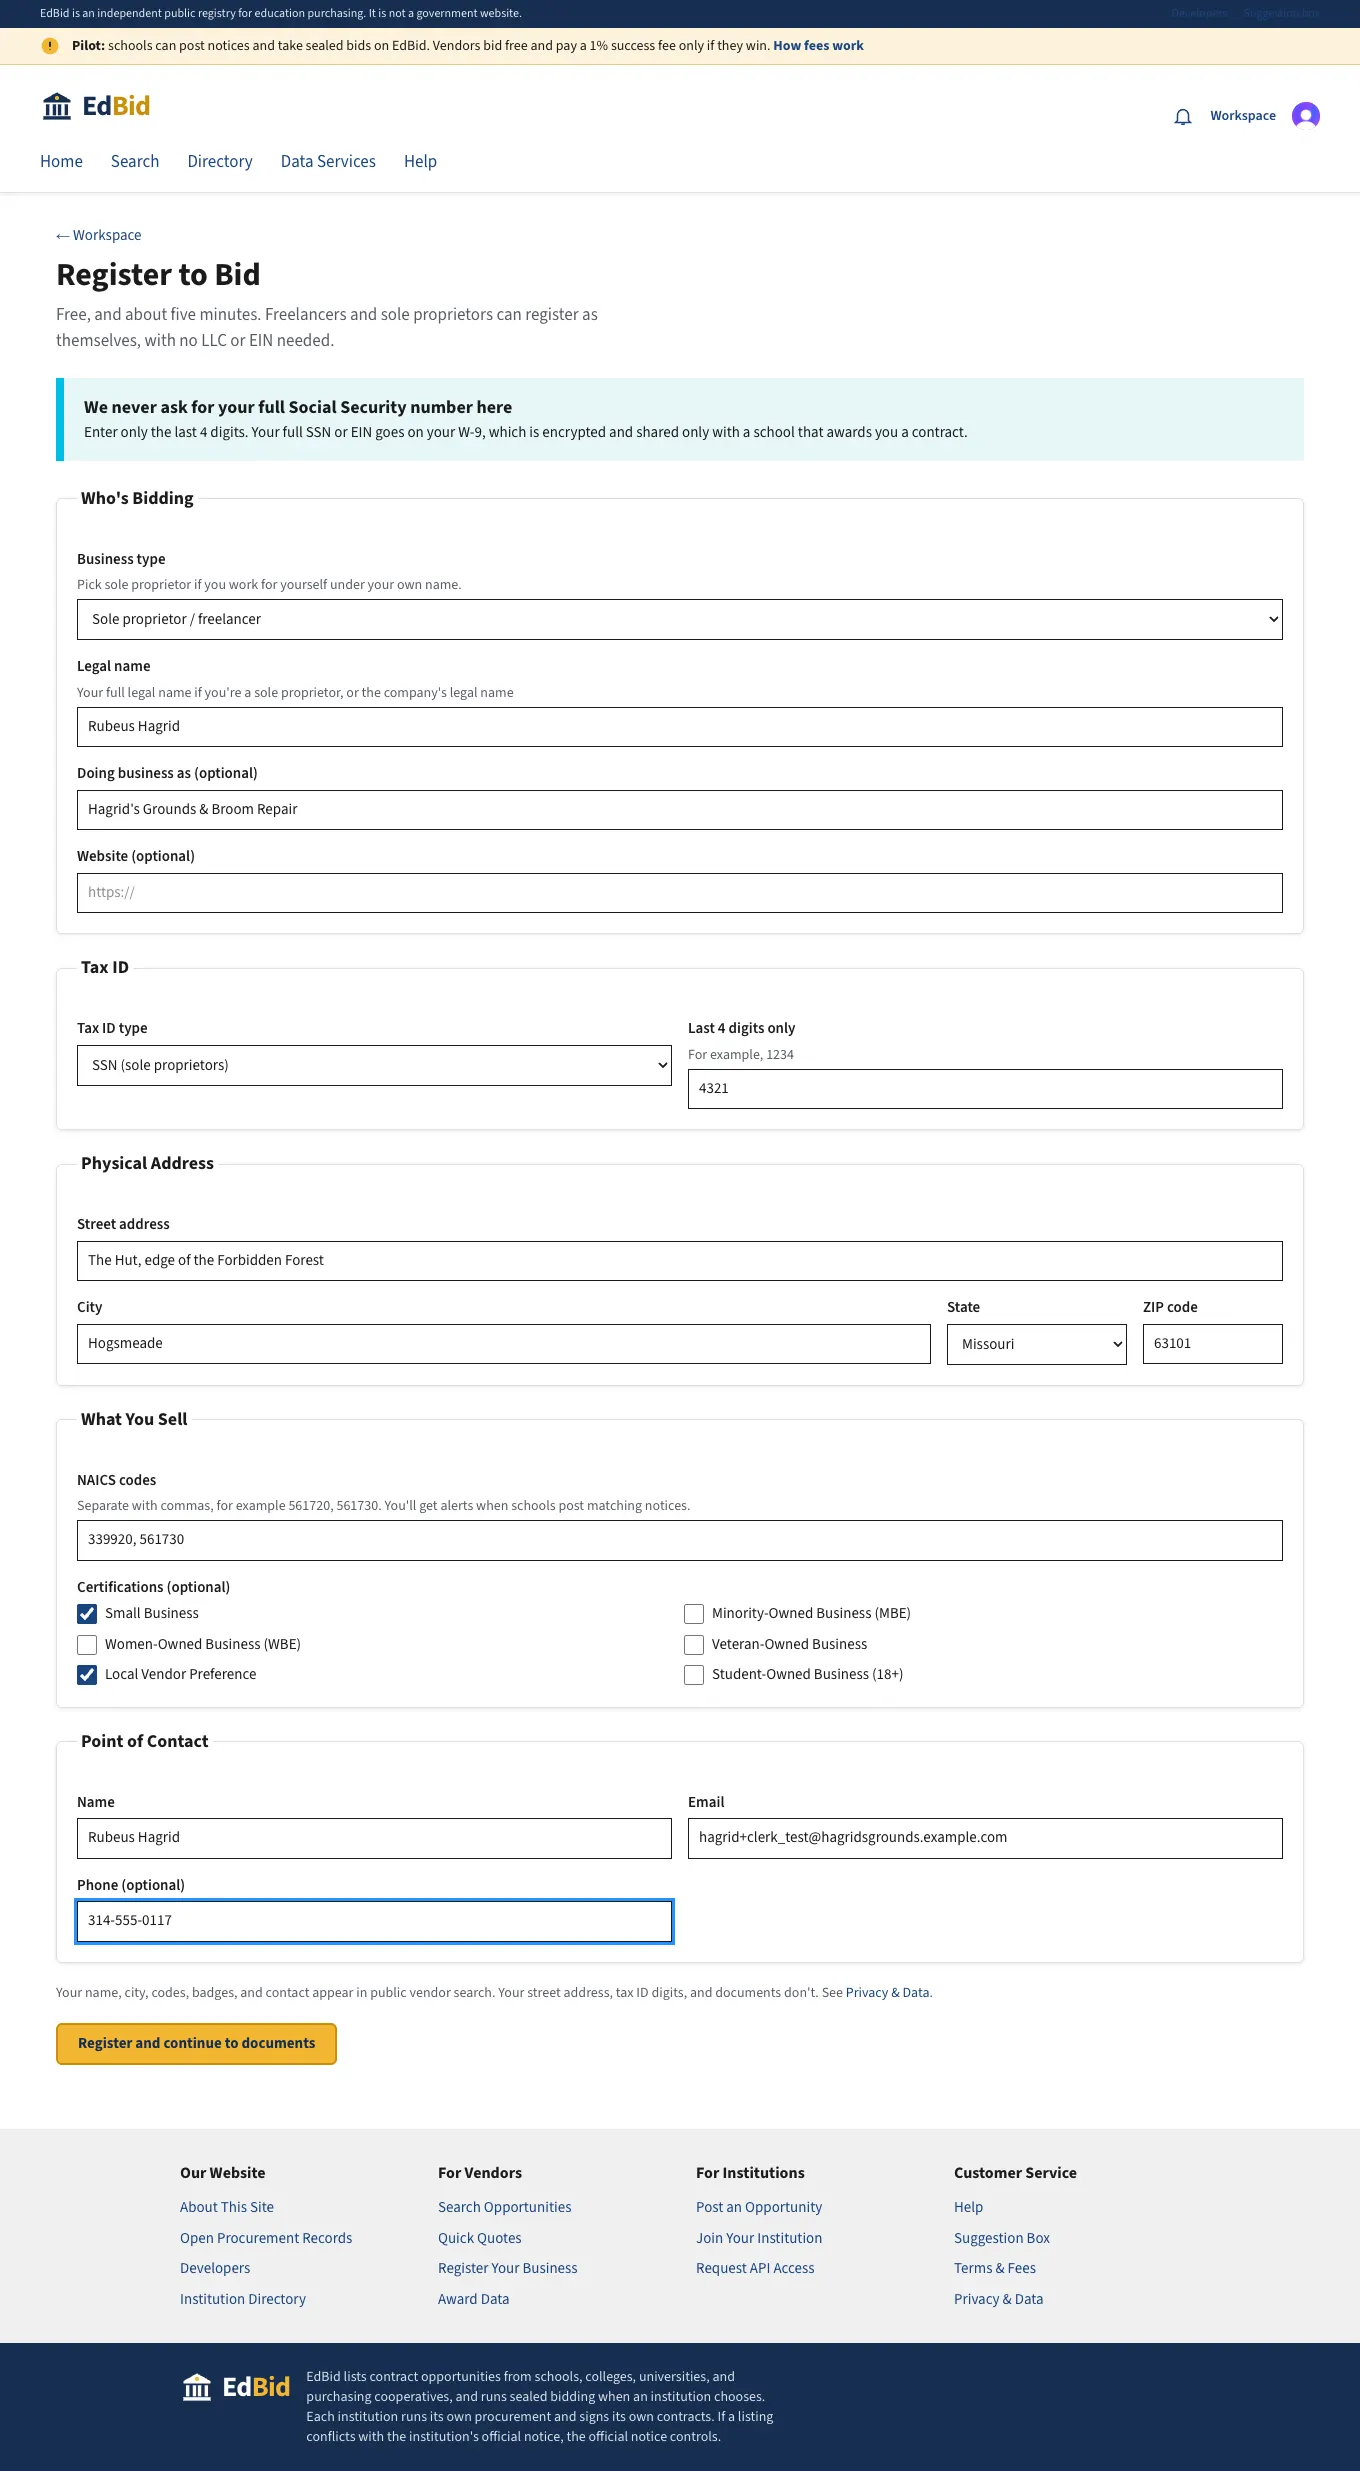Screen dimensions: 1360x2471
Task: Click Register and continue to documents
Action: [x=196, y=2044]
